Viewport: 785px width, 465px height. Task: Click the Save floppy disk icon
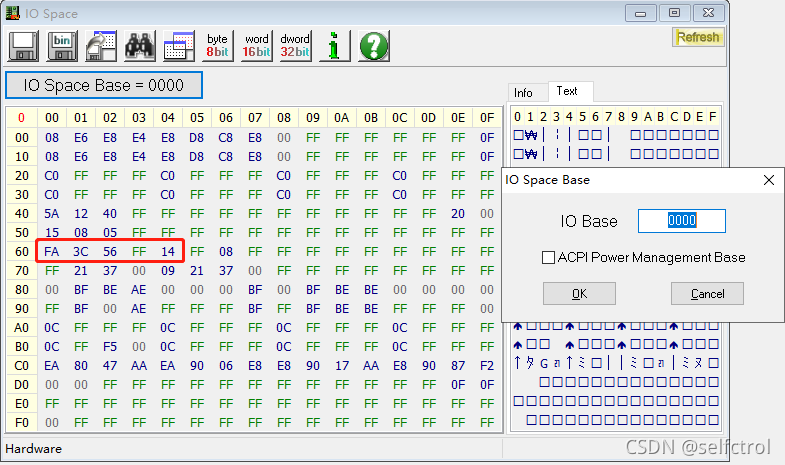point(24,46)
